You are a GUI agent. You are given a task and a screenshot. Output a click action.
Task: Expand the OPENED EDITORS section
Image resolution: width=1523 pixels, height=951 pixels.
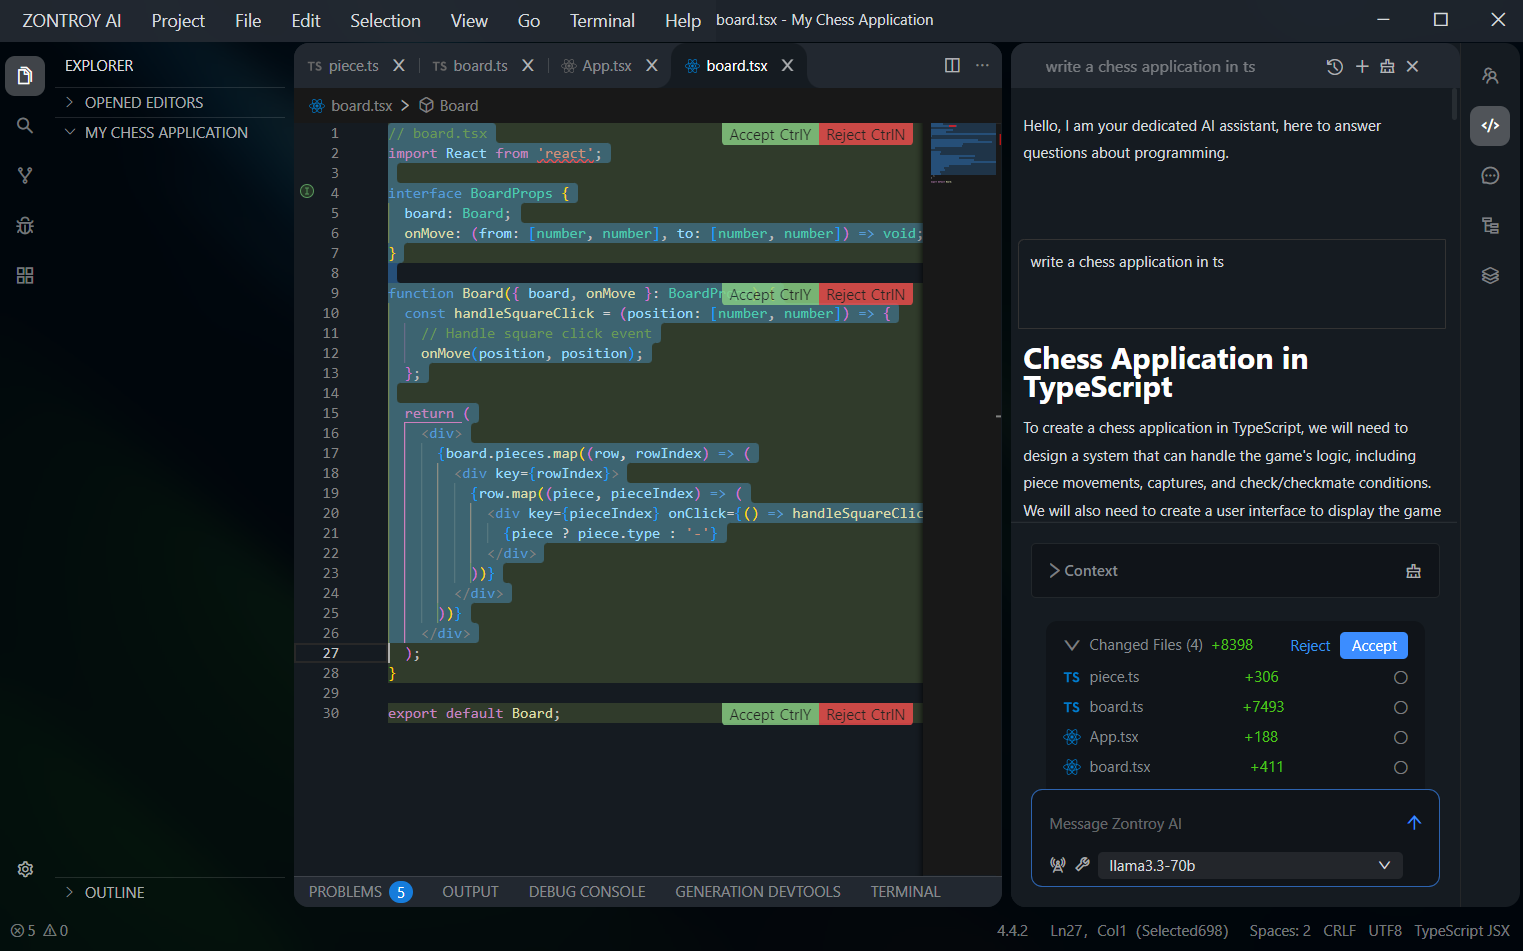tap(144, 103)
